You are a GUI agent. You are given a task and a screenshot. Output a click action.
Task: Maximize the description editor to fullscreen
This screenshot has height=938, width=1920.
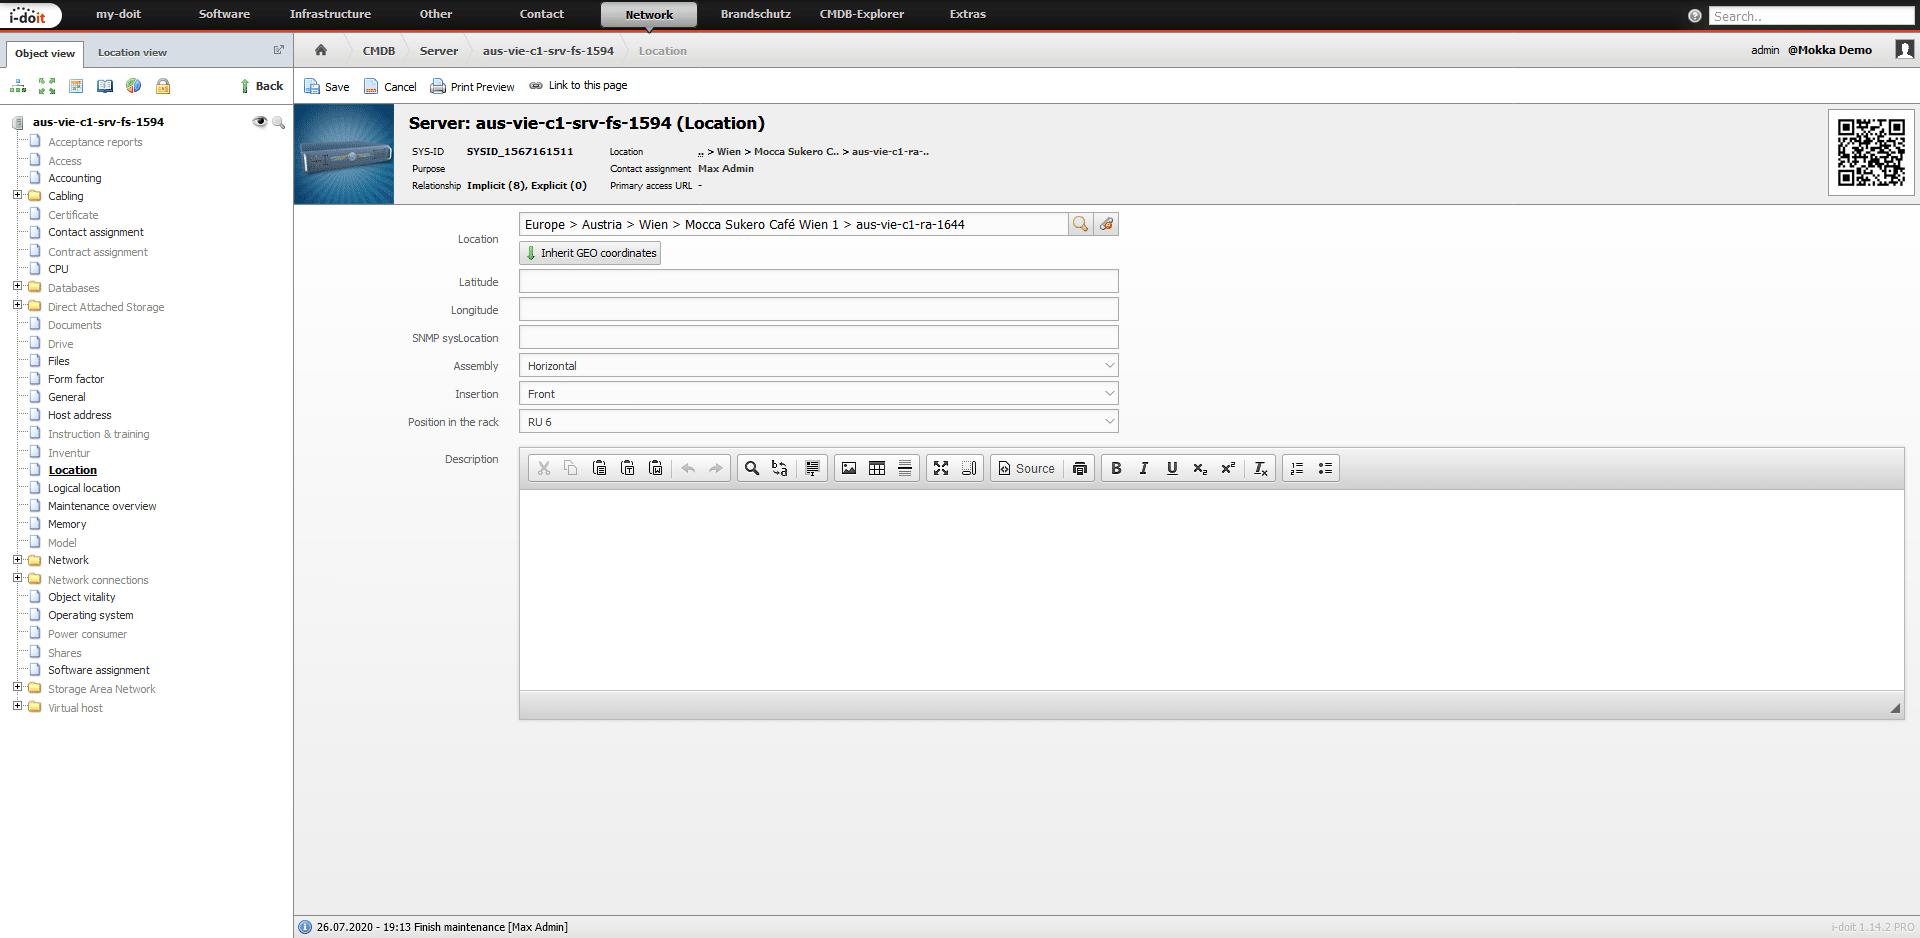click(x=941, y=468)
